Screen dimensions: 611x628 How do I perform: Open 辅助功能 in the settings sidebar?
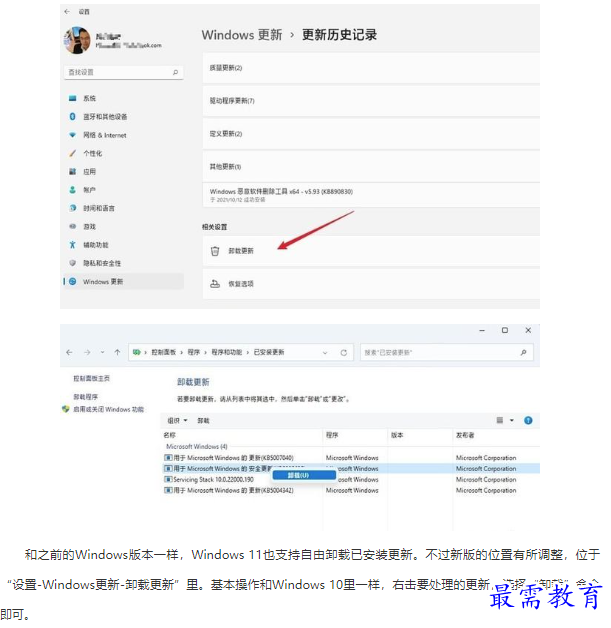coord(124,245)
